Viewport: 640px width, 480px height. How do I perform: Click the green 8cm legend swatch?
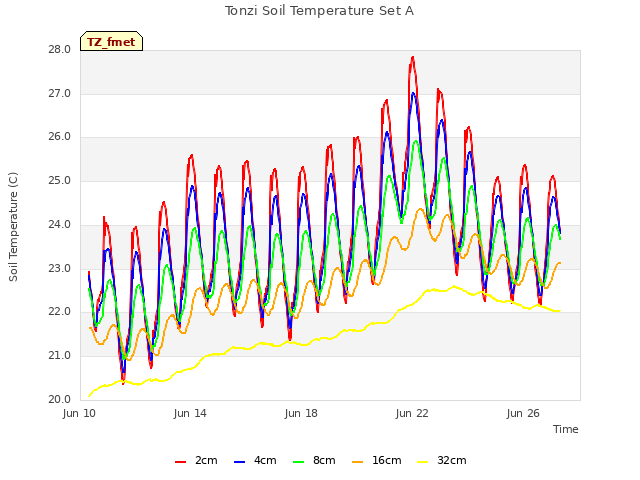(x=299, y=462)
